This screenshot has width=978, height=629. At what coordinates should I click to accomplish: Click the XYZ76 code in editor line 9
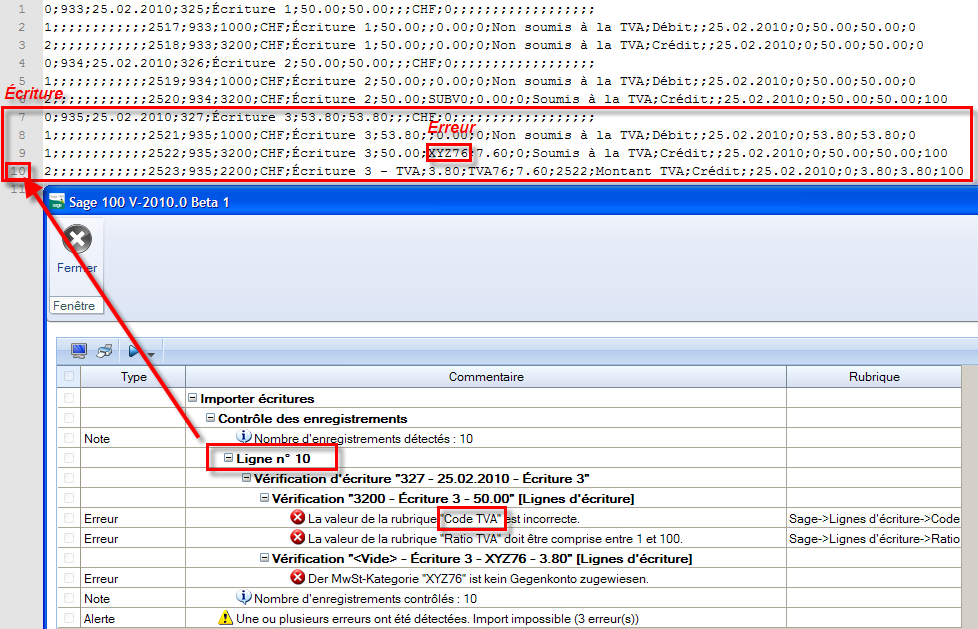[x=448, y=153]
